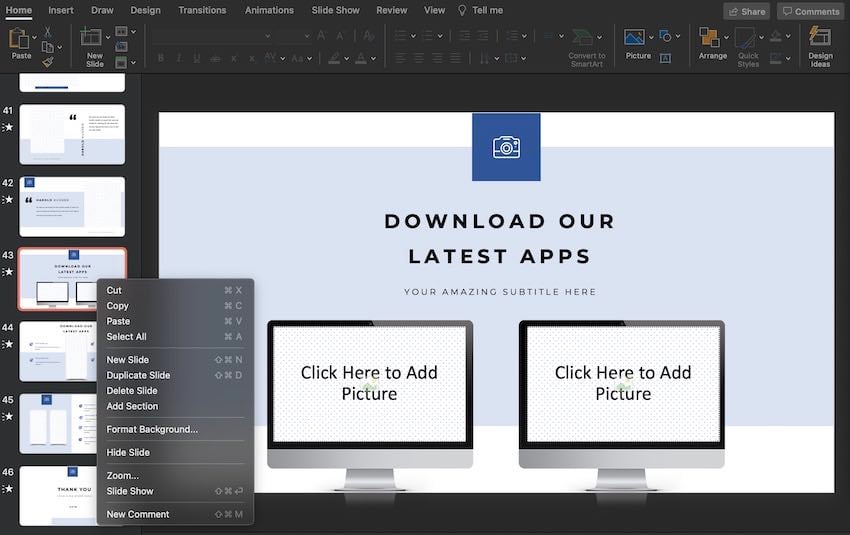Expand the New Slide dropdown arrow
The image size is (850, 535).
pos(108,38)
